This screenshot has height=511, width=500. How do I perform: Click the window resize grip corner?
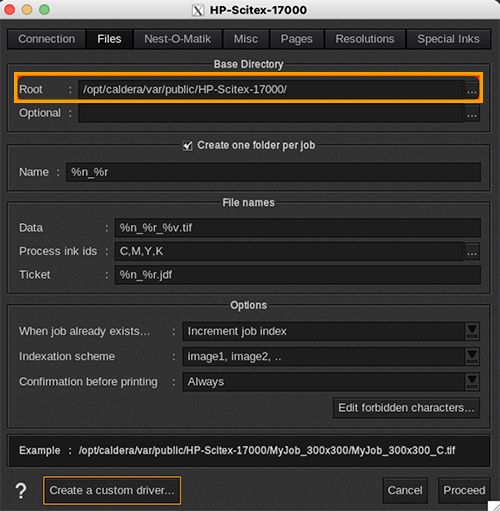tap(494, 506)
